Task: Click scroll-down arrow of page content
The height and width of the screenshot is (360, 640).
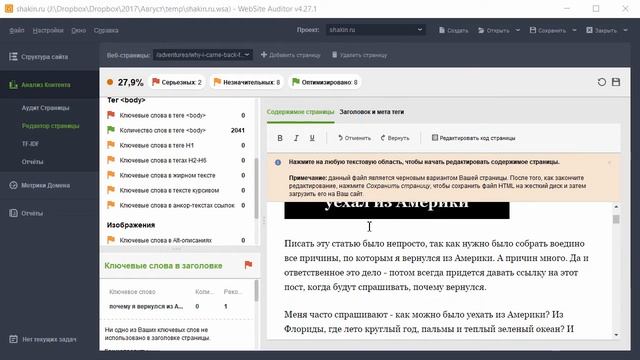Action: [616, 335]
